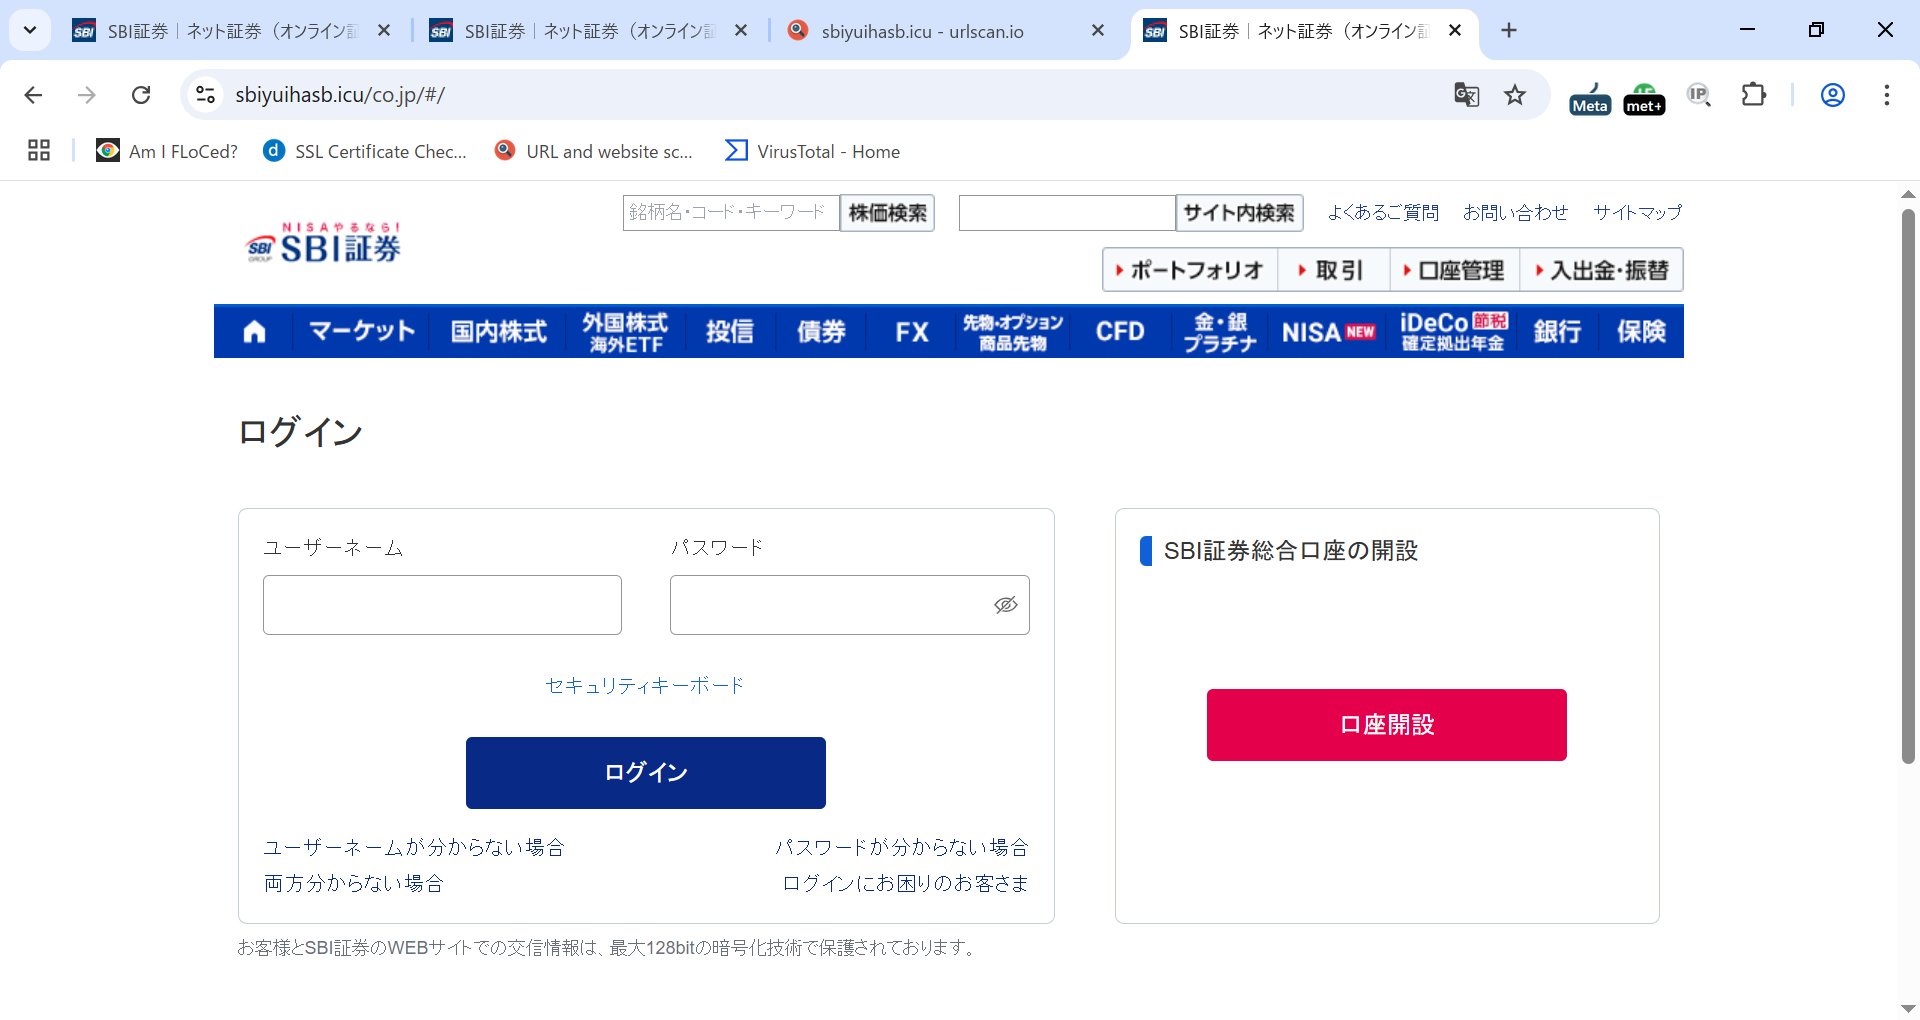Open セキュリティキーボード link
The image size is (1920, 1020).
pyautogui.click(x=645, y=685)
